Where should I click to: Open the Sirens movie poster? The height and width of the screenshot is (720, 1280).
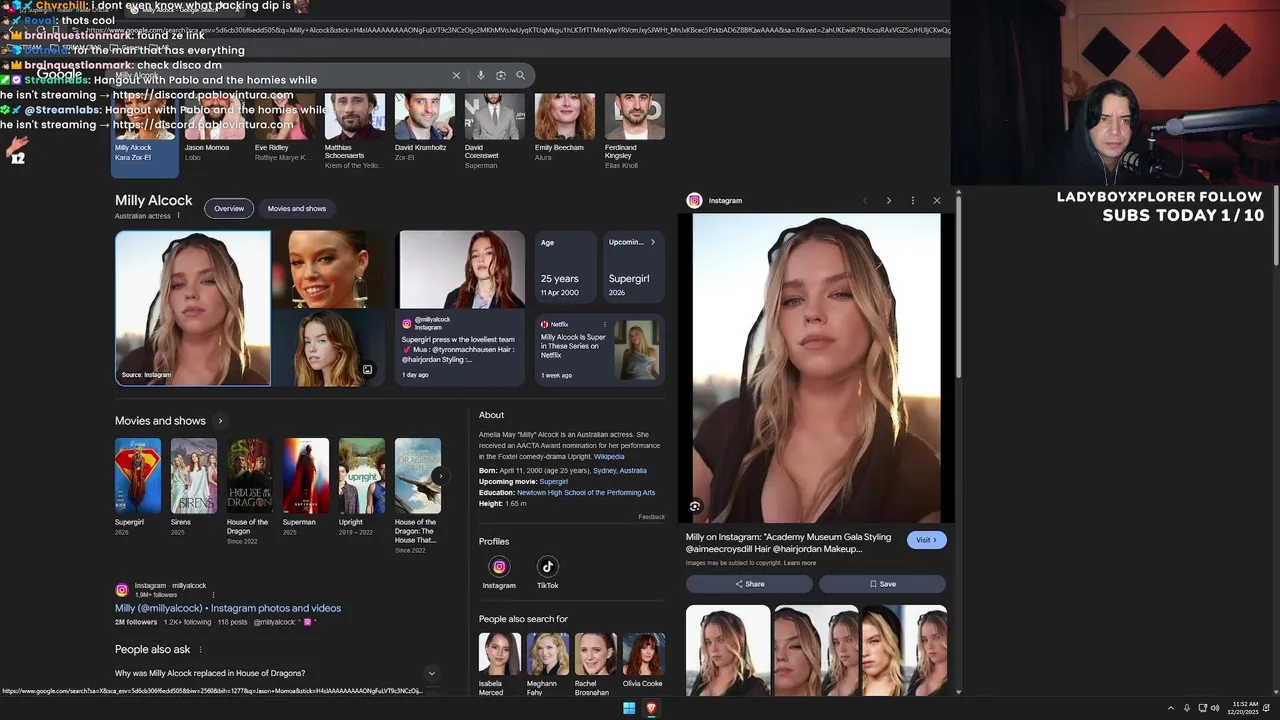(194, 476)
